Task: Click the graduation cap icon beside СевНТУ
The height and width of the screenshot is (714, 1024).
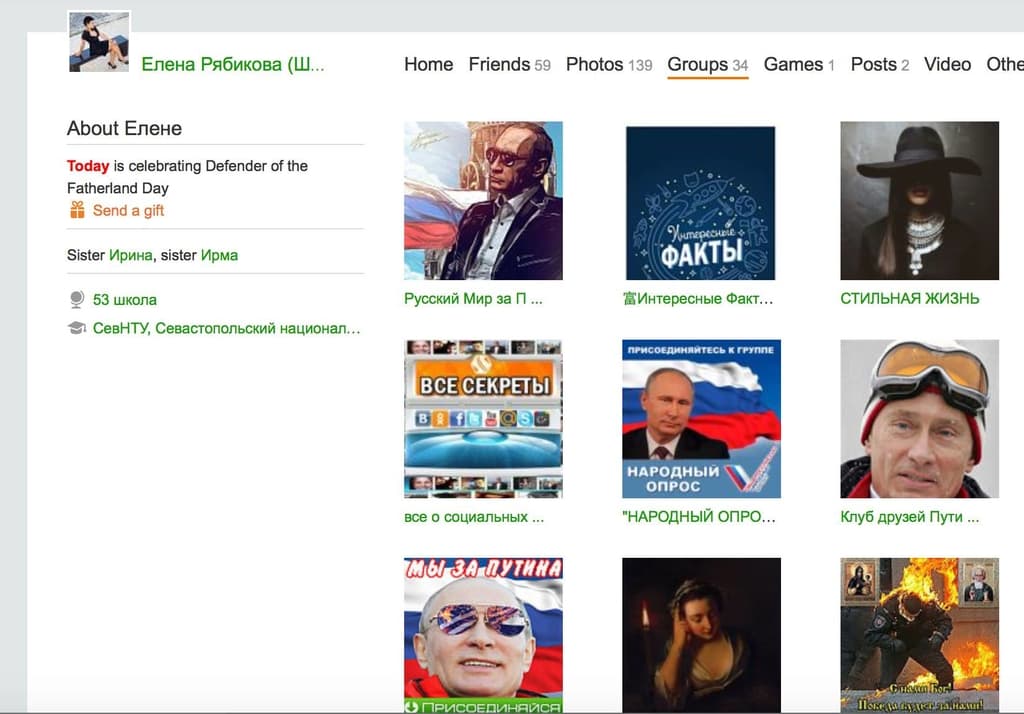Action: tap(77, 328)
